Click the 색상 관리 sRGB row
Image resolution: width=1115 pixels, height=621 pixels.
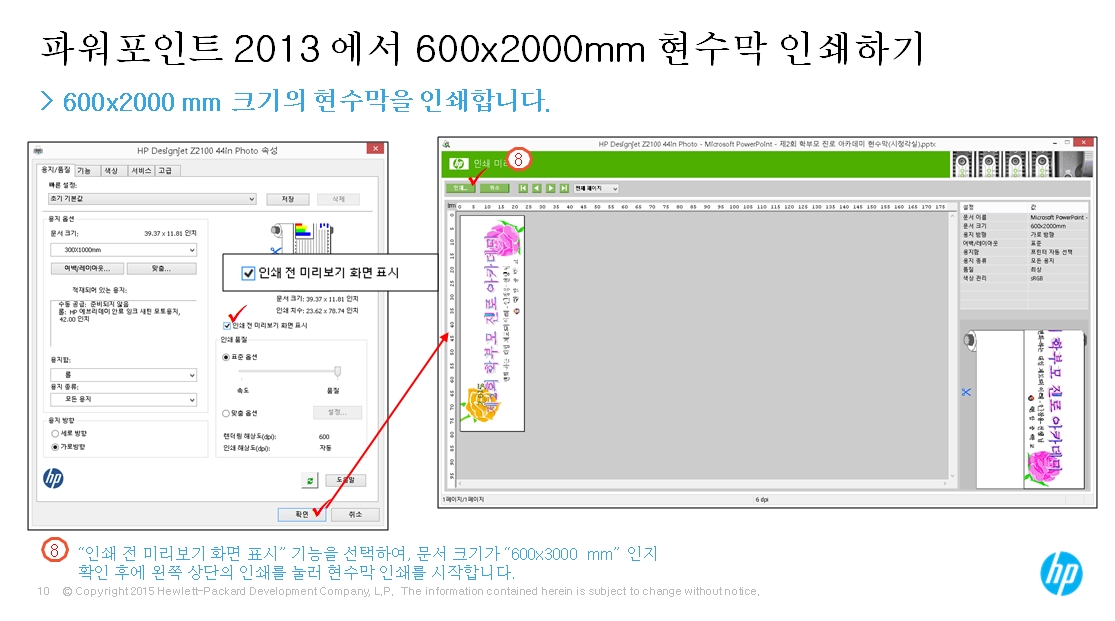pos(1024,278)
